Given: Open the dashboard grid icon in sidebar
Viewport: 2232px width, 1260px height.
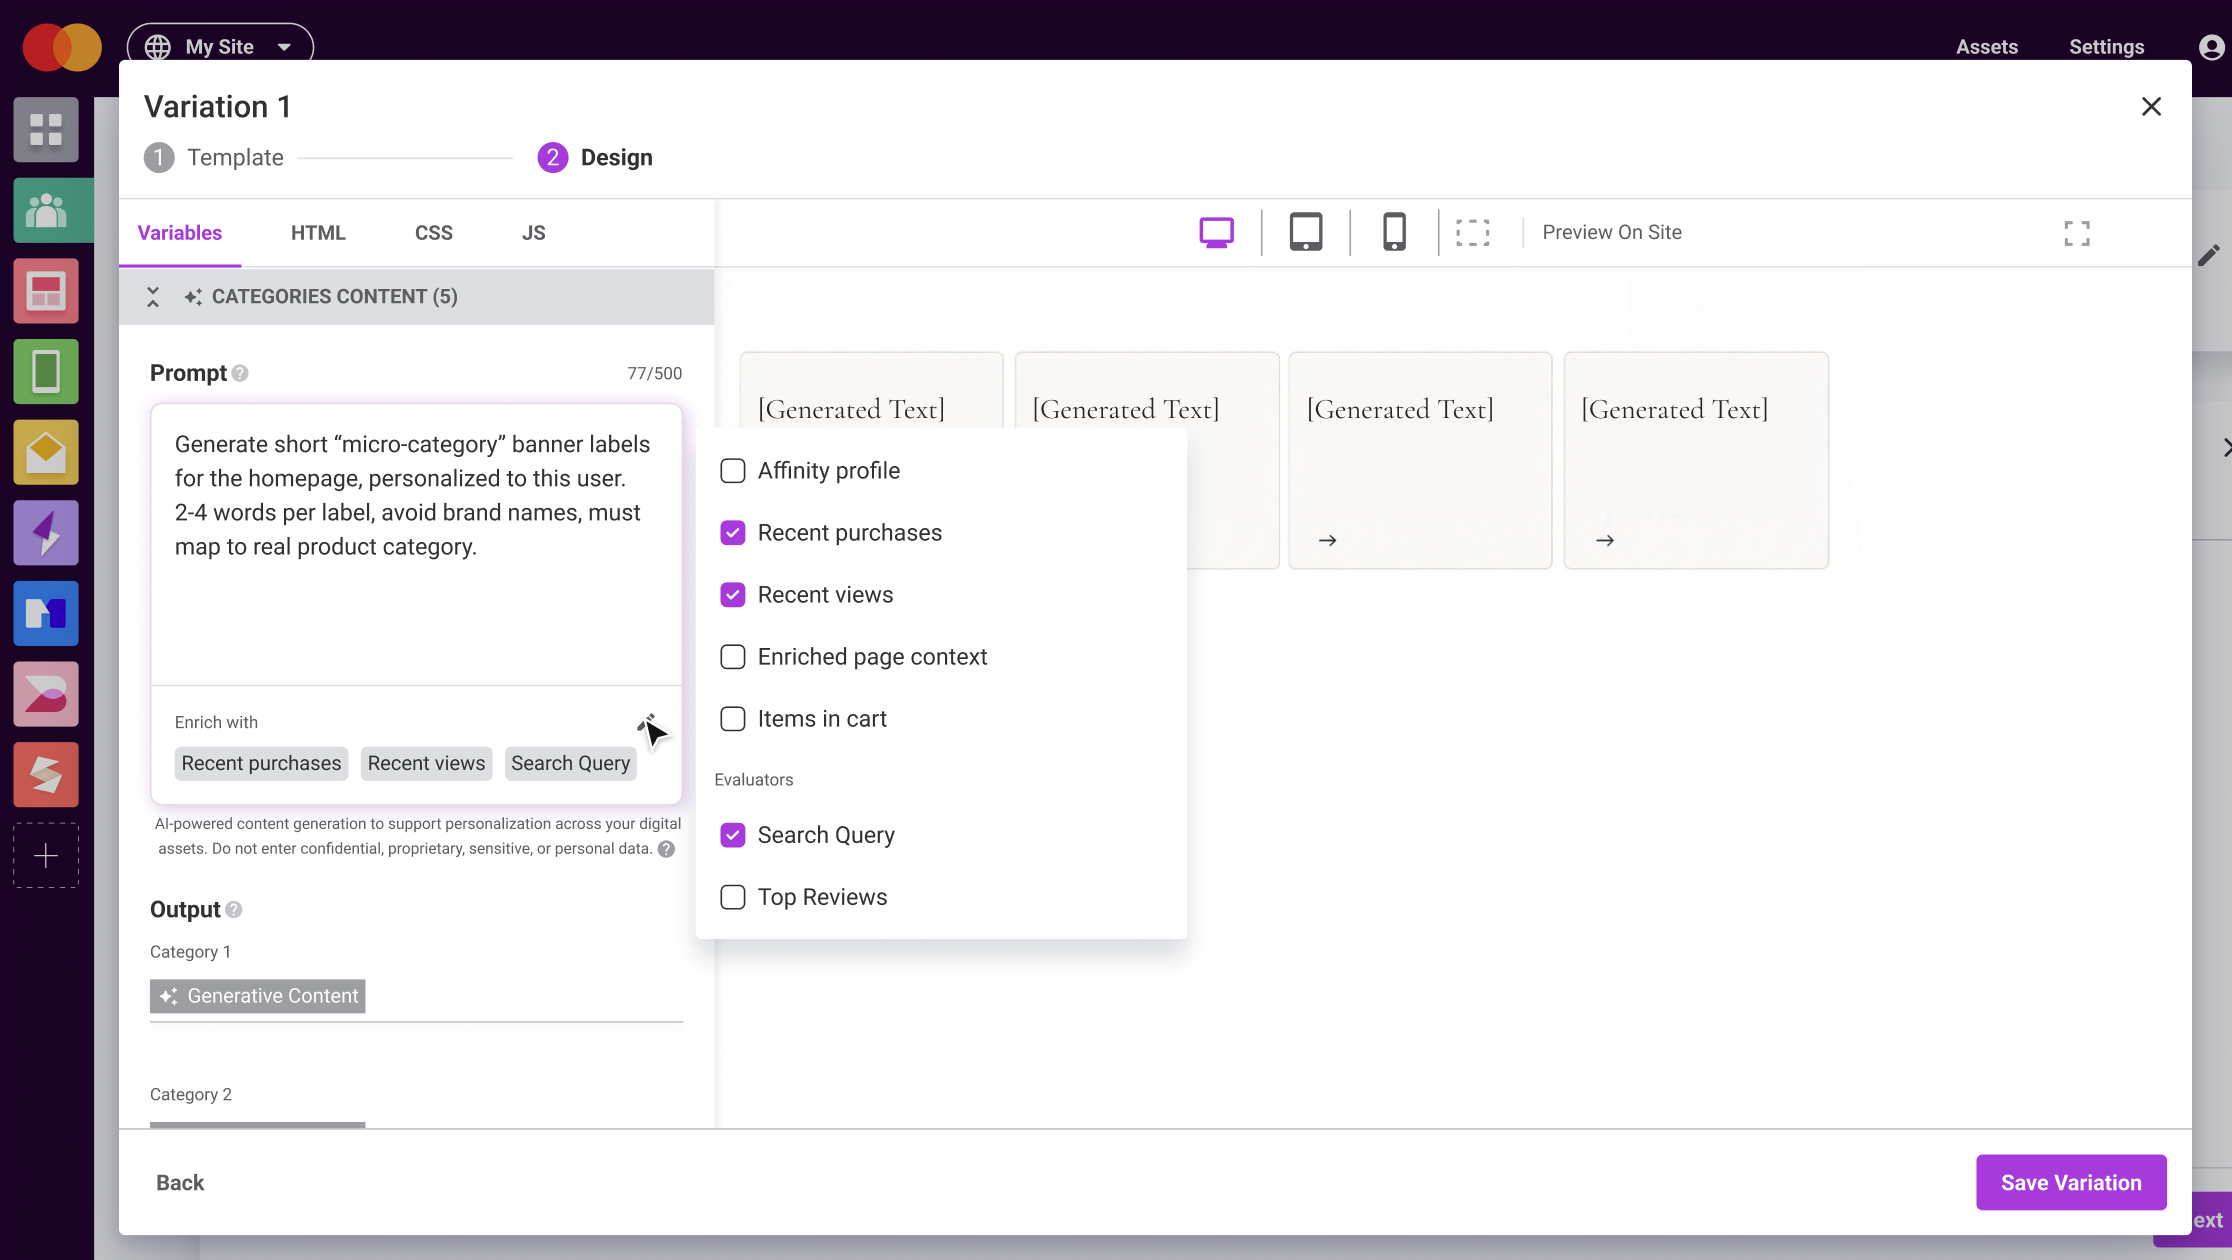Looking at the screenshot, I should [x=46, y=130].
